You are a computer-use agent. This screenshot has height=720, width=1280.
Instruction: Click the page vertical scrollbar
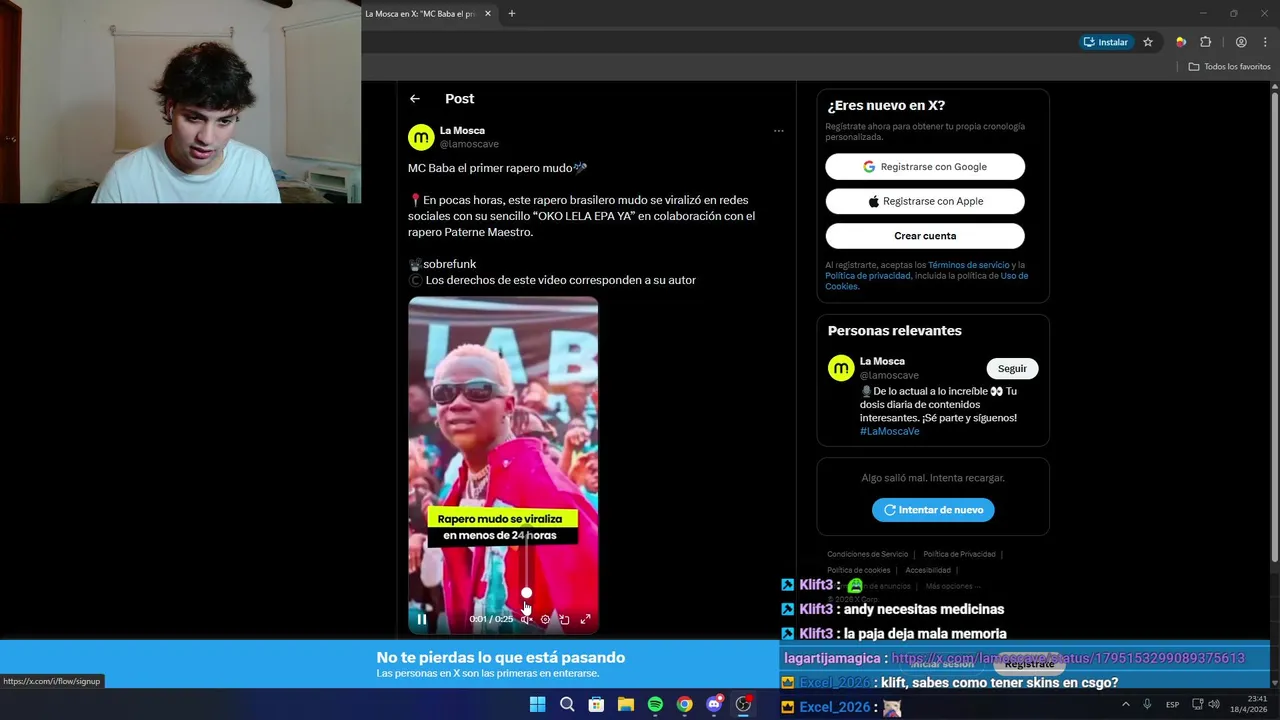pyautogui.click(x=1274, y=325)
